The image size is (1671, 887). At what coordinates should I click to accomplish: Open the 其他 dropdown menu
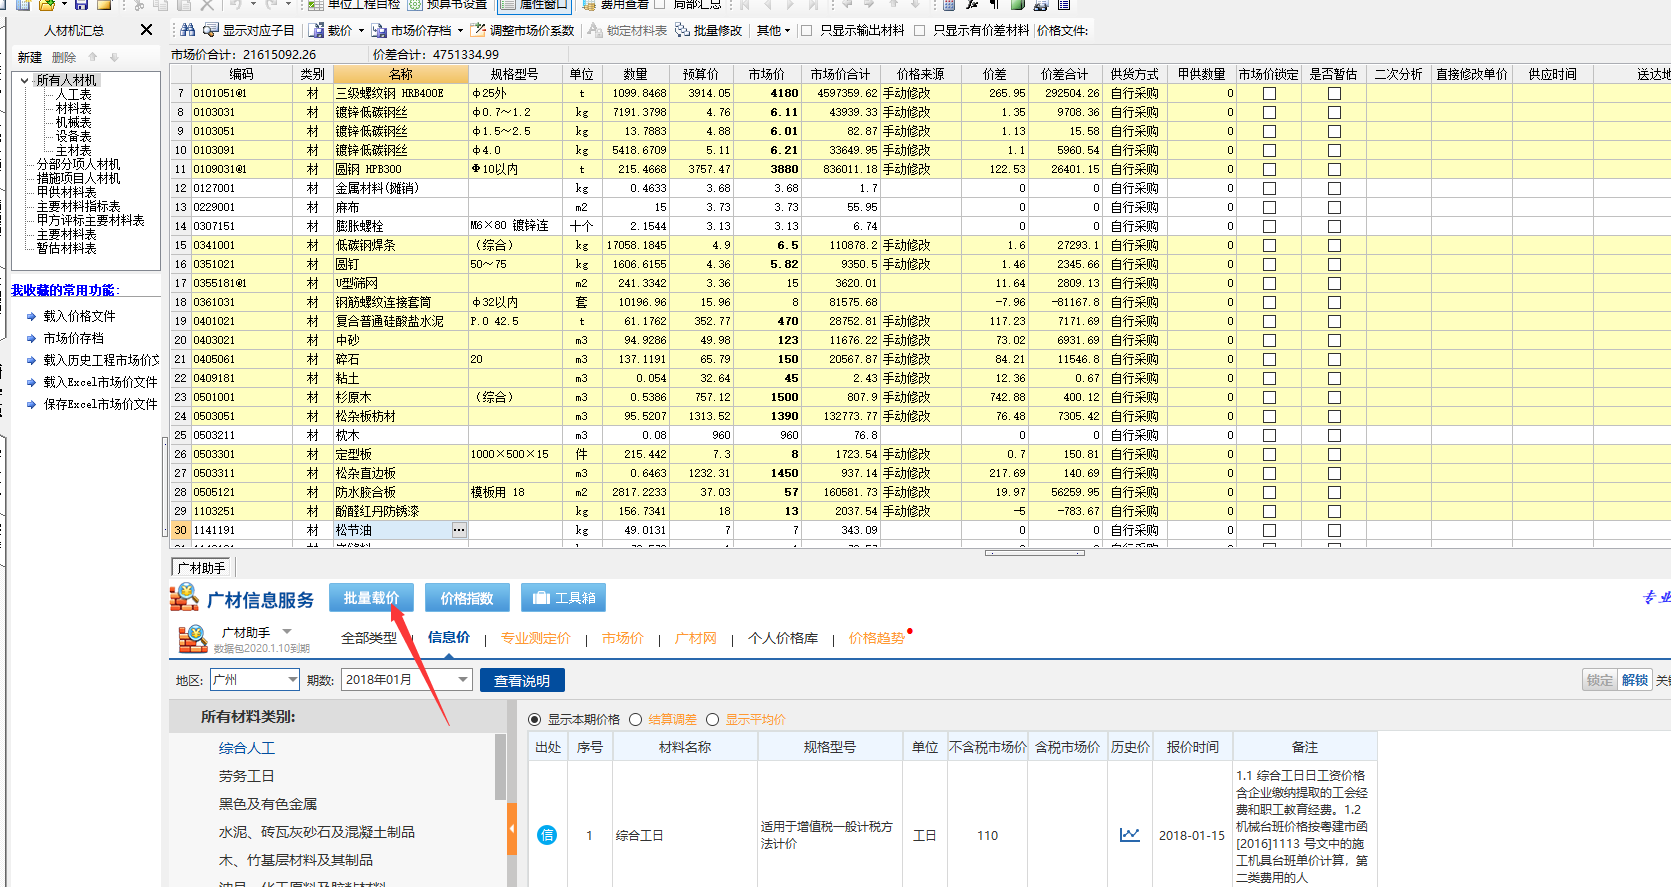pyautogui.click(x=773, y=30)
